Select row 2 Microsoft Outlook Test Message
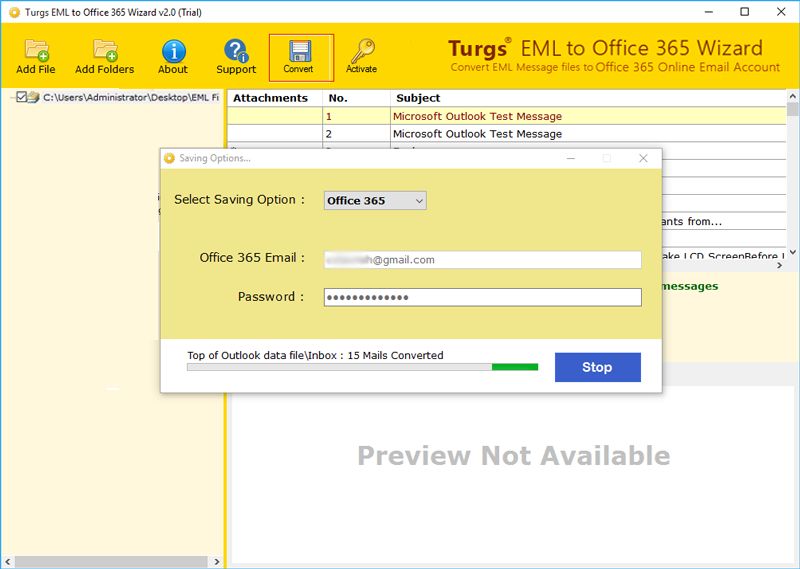Image resolution: width=800 pixels, height=569 pixels. 507,134
